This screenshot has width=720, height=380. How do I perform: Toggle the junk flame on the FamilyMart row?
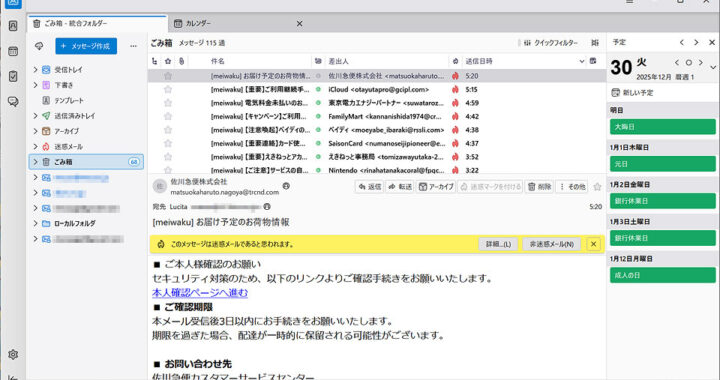[x=455, y=117]
